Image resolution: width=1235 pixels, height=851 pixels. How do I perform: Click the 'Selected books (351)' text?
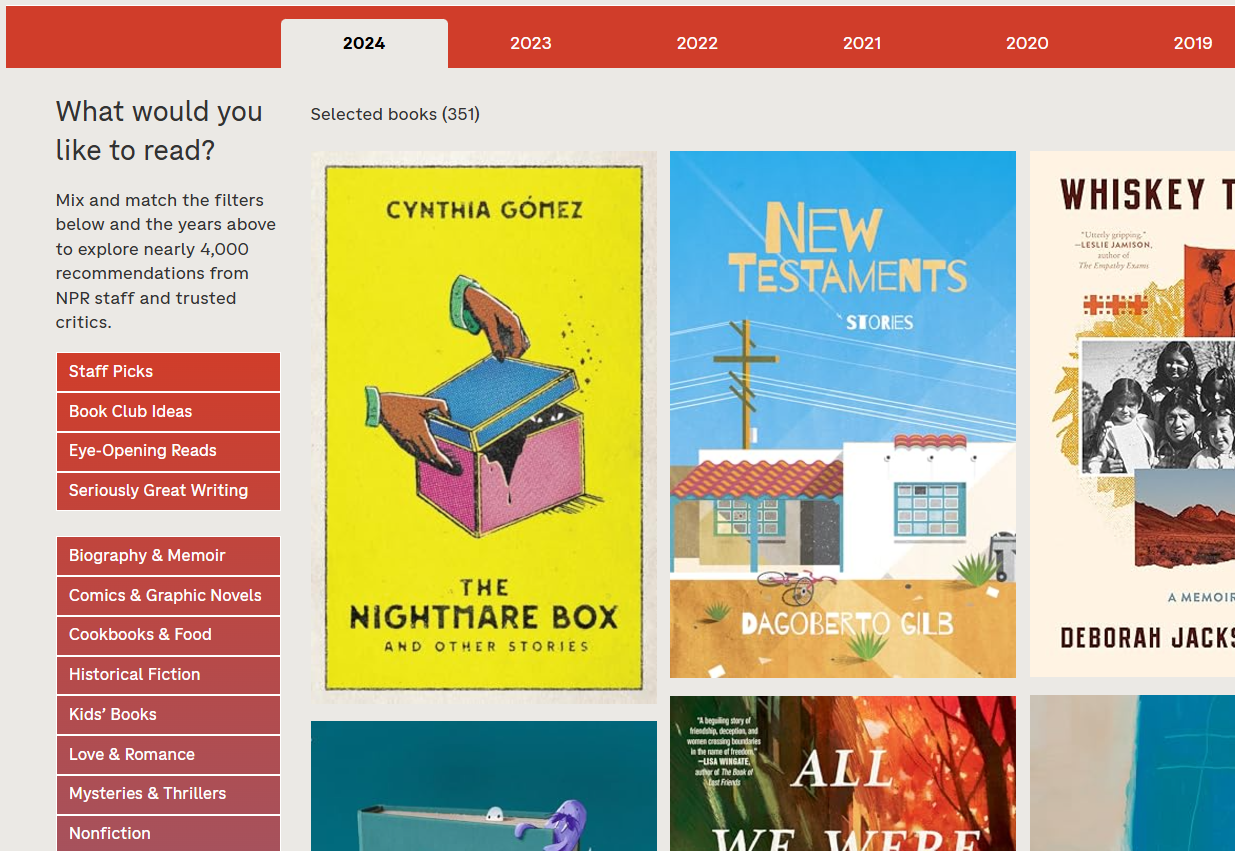pos(395,114)
